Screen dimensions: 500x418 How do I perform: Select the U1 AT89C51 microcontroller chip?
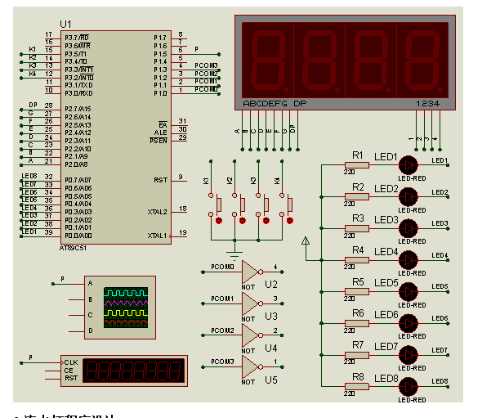pos(116,137)
